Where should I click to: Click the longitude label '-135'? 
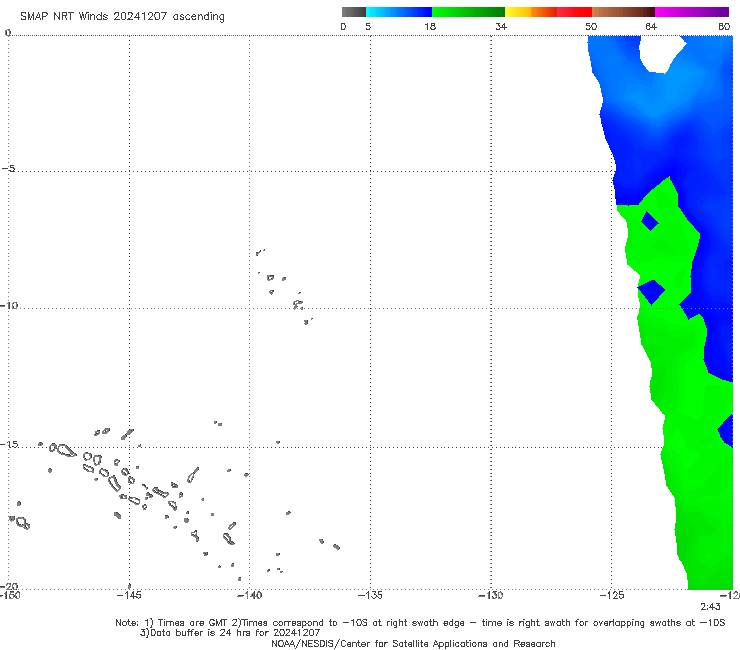click(x=370, y=595)
